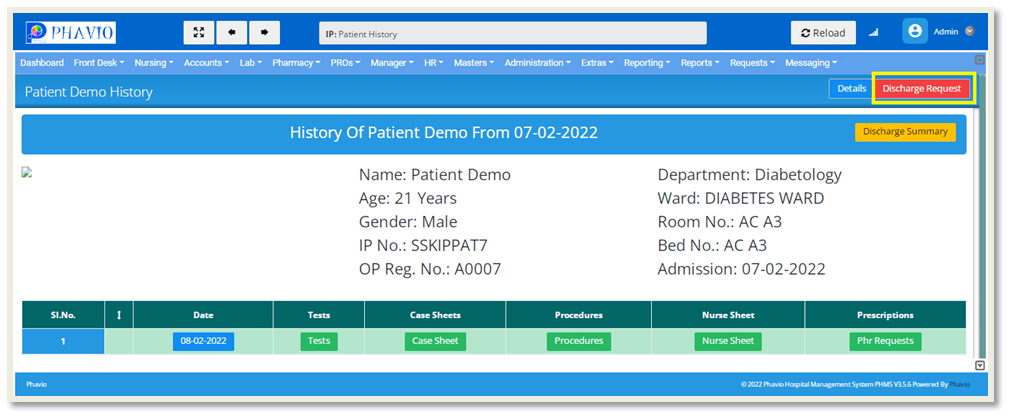
Task: Toggle fullscreen expand icon button
Action: (x=199, y=32)
